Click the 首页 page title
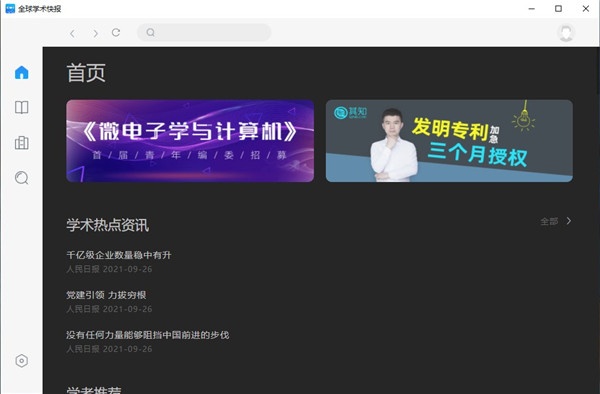Screen dimensions: 600x394 click(86, 73)
